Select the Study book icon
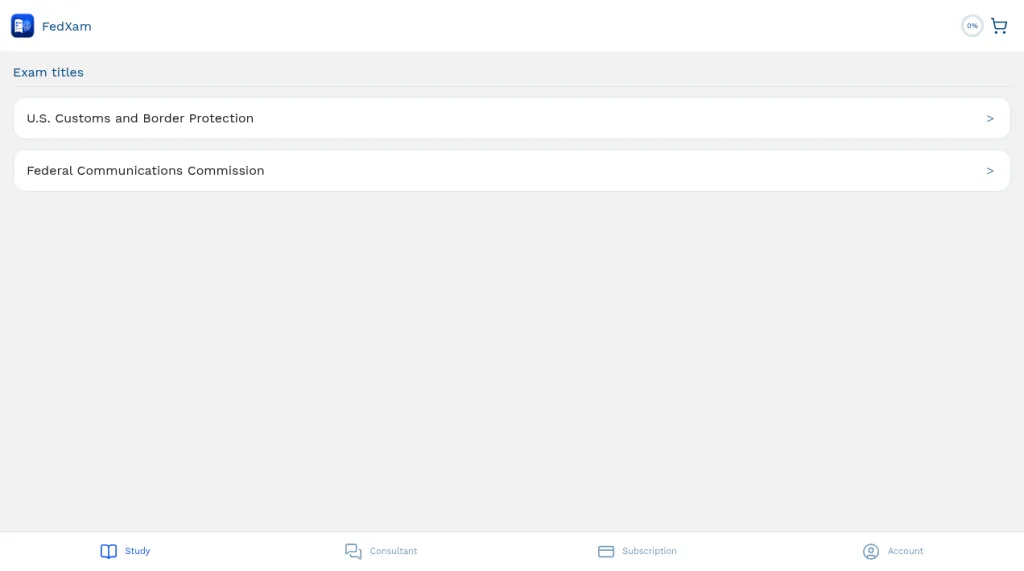This screenshot has width=1024, height=571. tap(108, 551)
